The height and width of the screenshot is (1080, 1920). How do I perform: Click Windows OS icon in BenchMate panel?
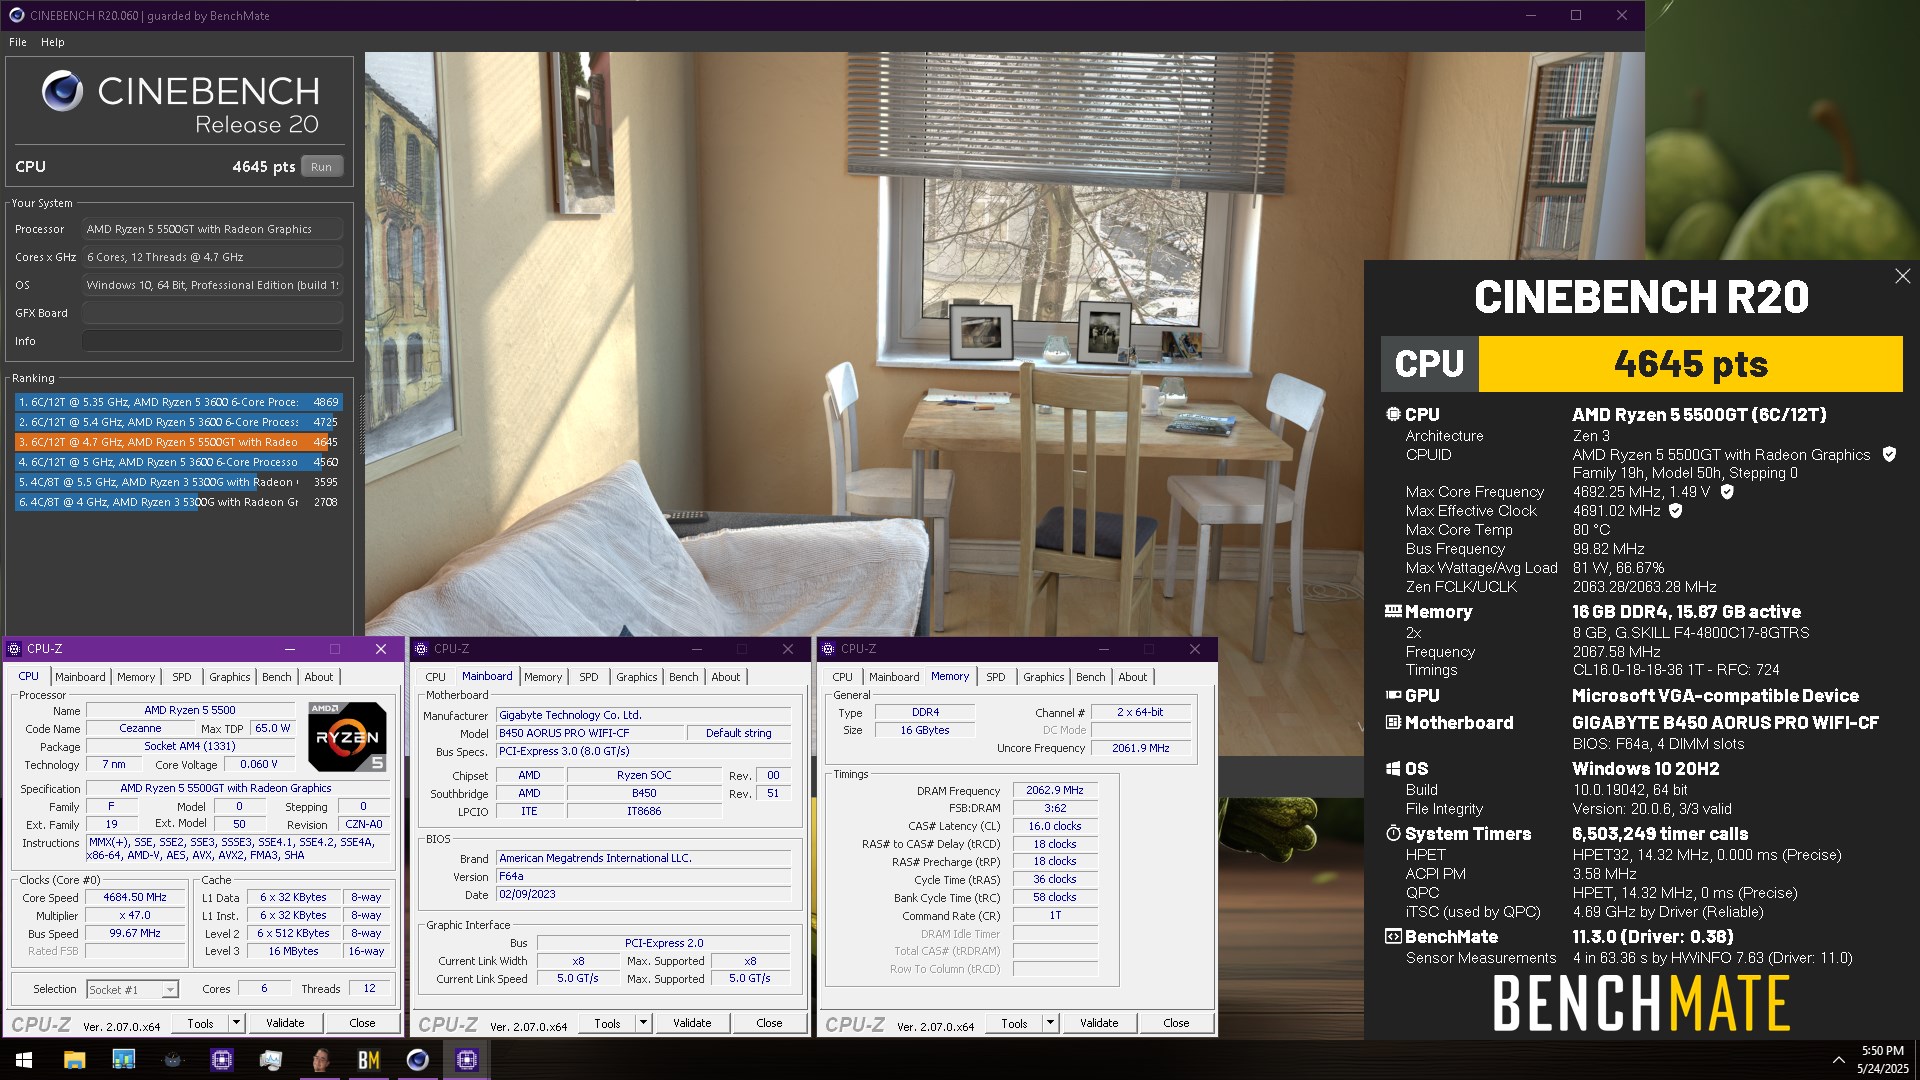1393,768
